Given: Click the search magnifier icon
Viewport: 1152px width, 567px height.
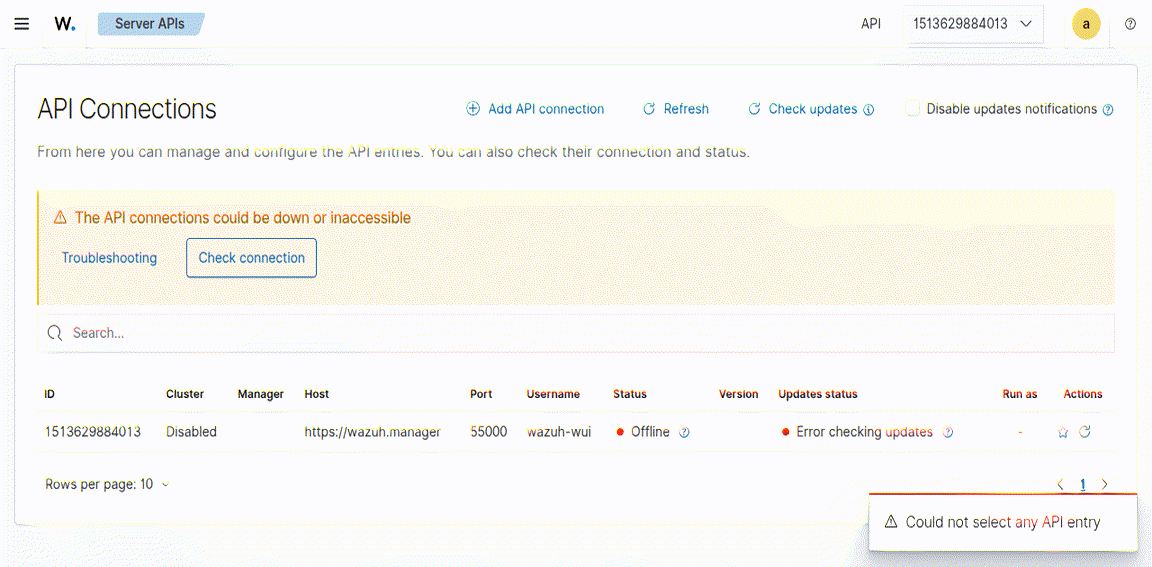Looking at the screenshot, I should [x=54, y=333].
